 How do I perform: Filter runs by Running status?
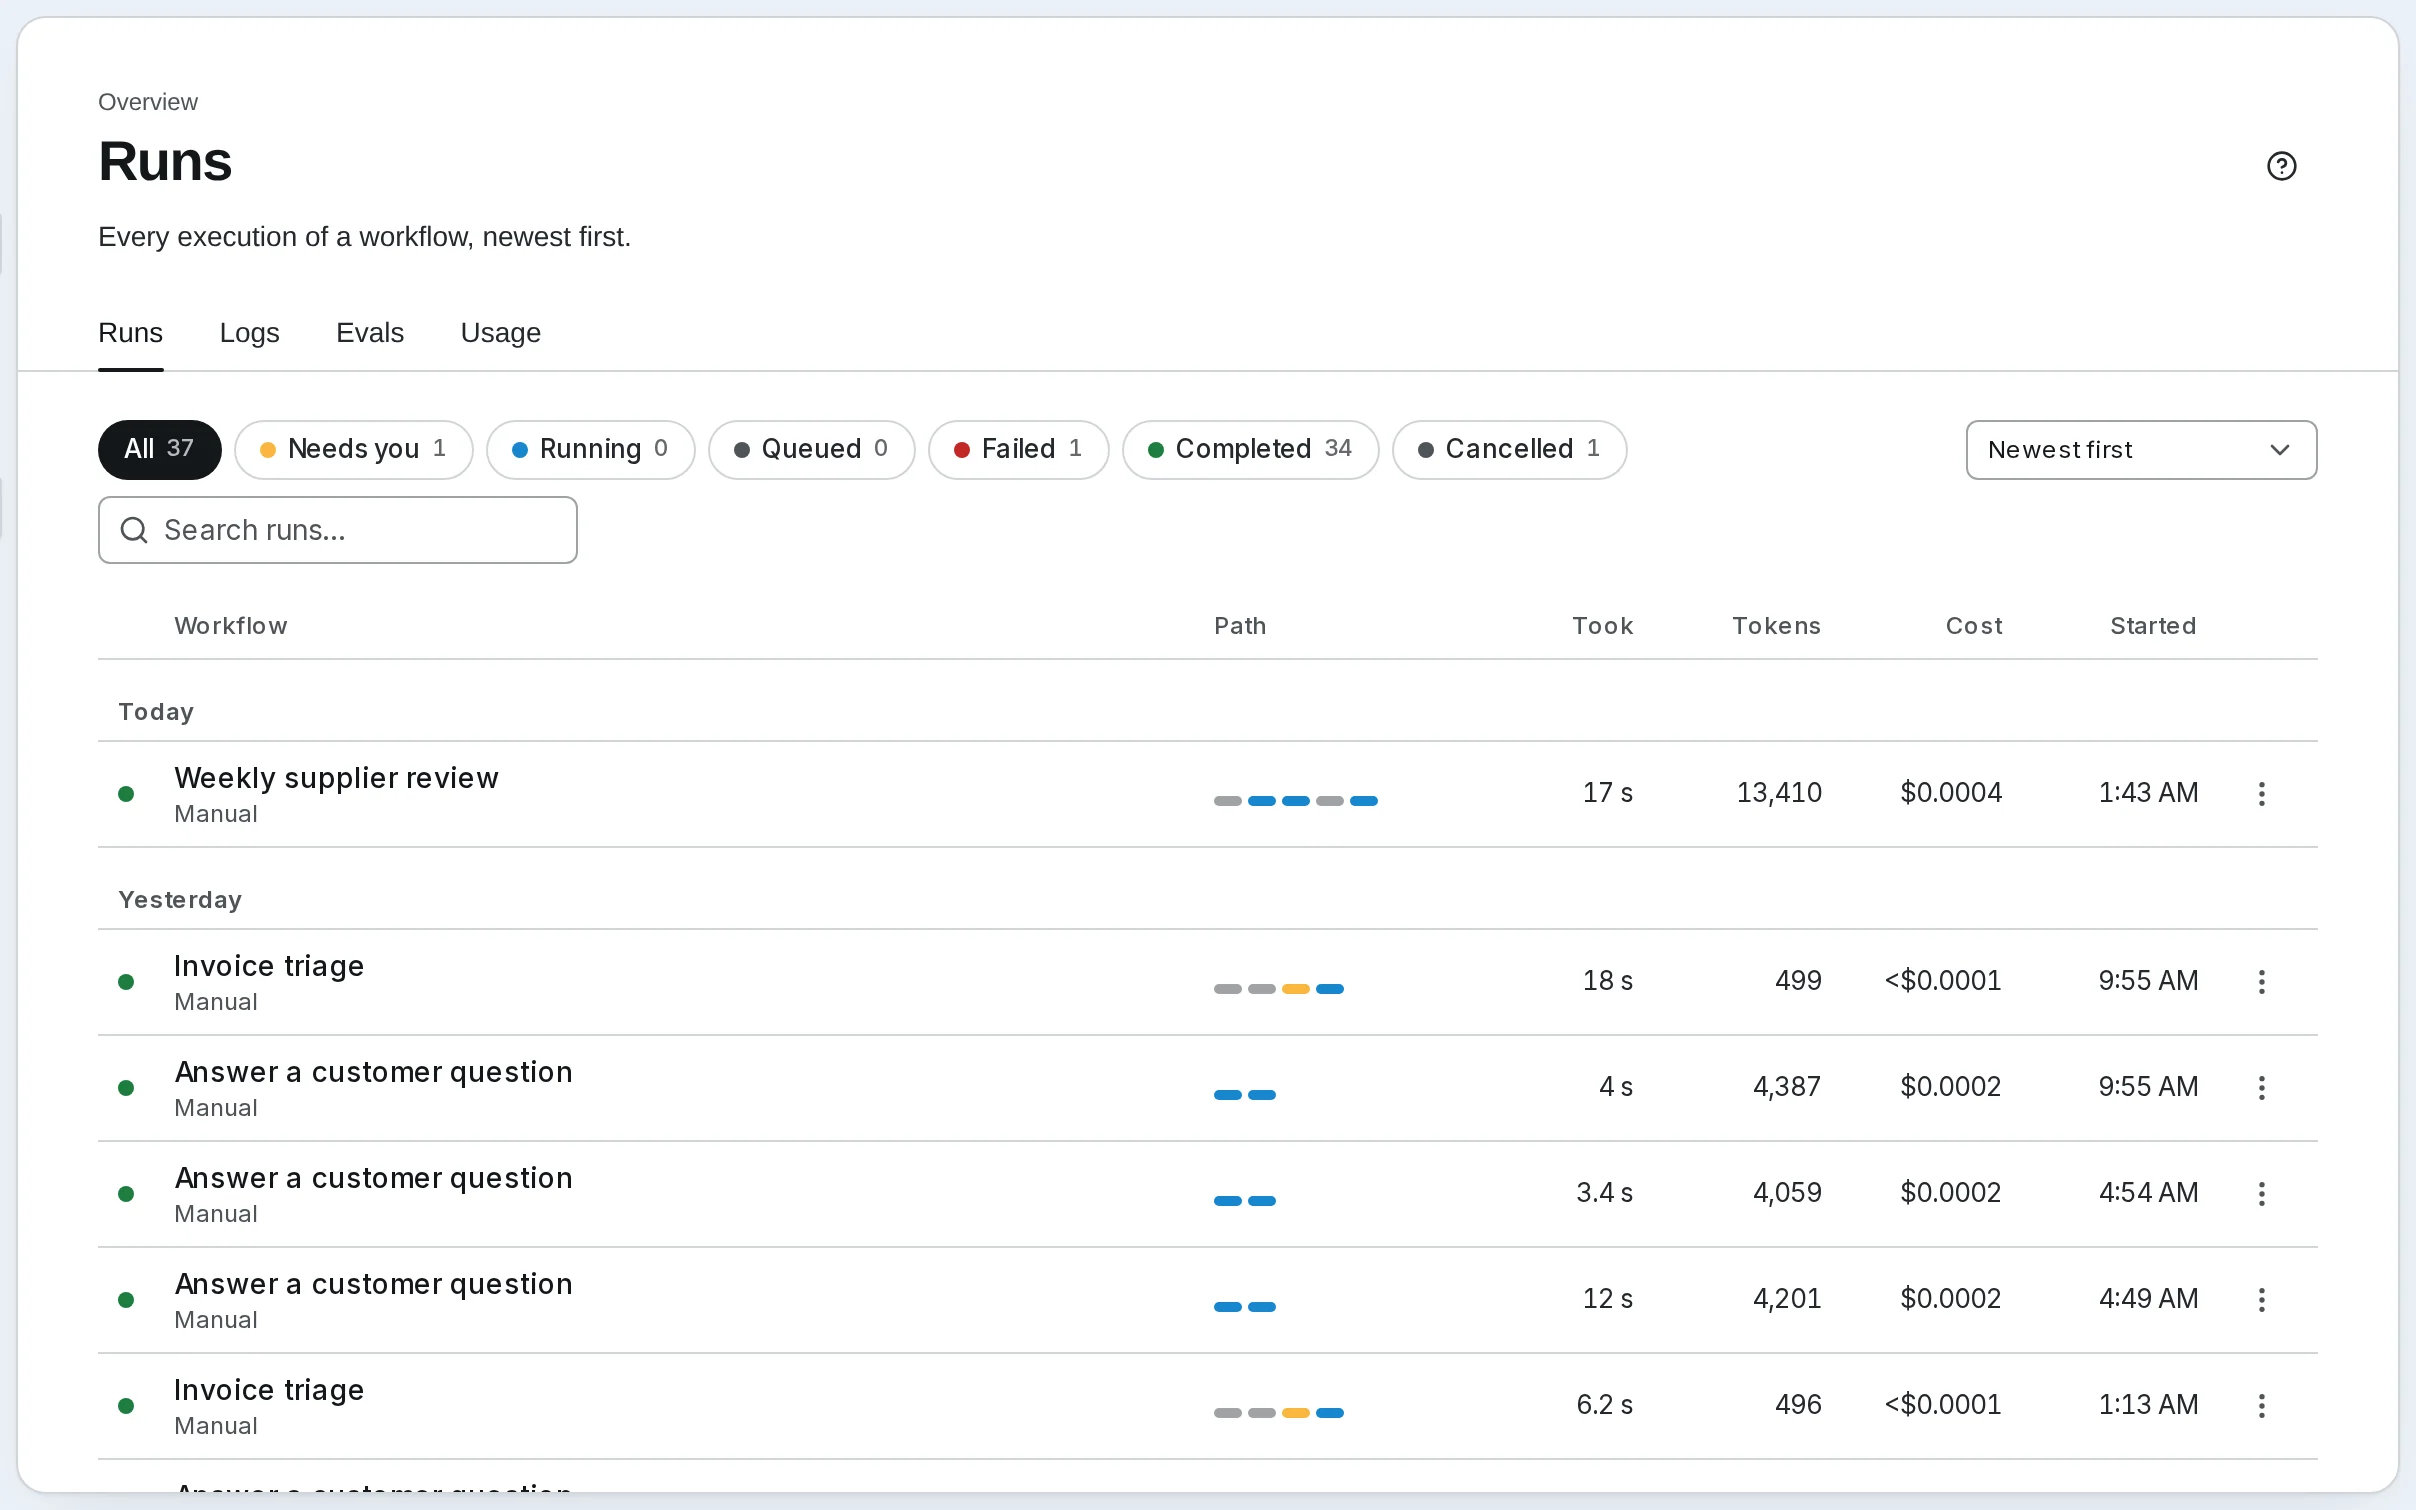point(591,449)
